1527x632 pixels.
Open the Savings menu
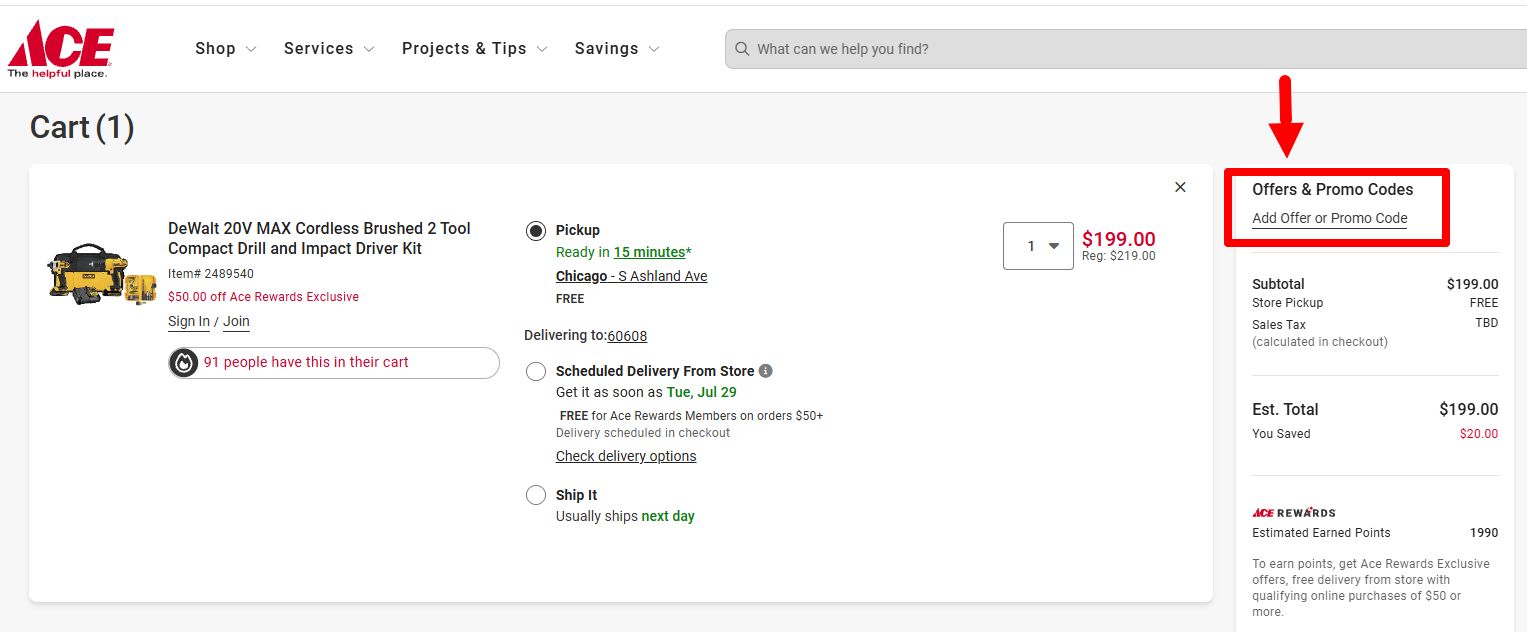617,48
